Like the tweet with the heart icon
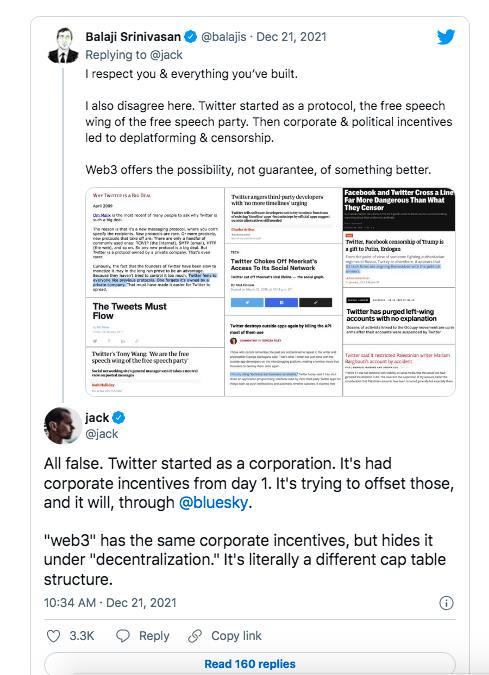This screenshot has height=675, width=489. pyautogui.click(x=53, y=636)
